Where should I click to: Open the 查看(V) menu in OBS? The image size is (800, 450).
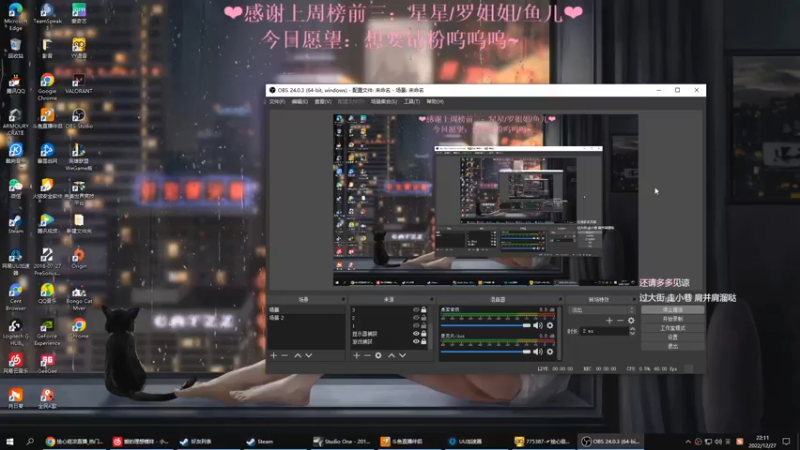(322, 102)
